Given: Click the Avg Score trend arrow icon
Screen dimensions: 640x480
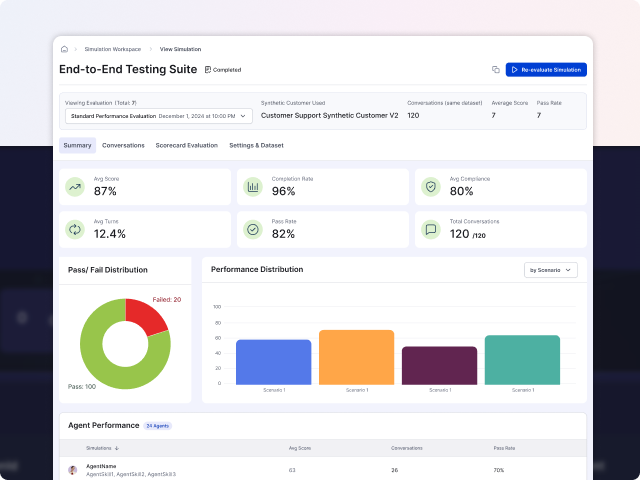Looking at the screenshot, I should (x=75, y=186).
